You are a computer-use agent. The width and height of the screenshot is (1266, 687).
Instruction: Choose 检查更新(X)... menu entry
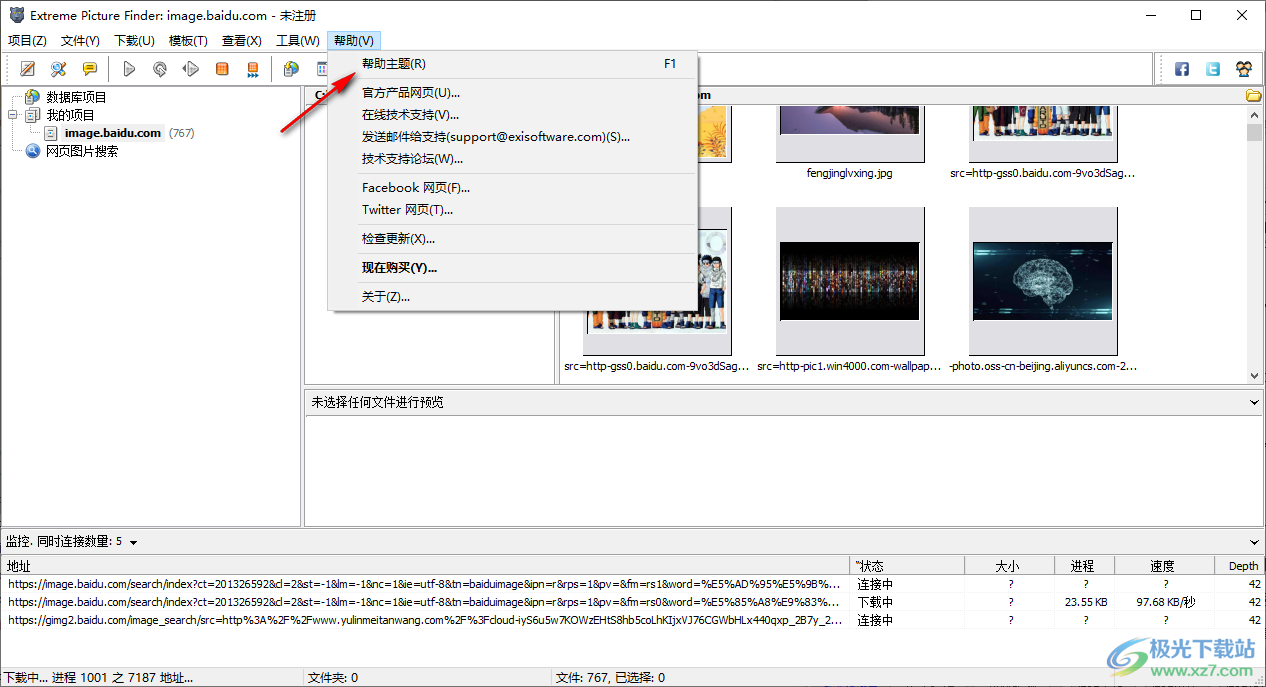point(513,239)
